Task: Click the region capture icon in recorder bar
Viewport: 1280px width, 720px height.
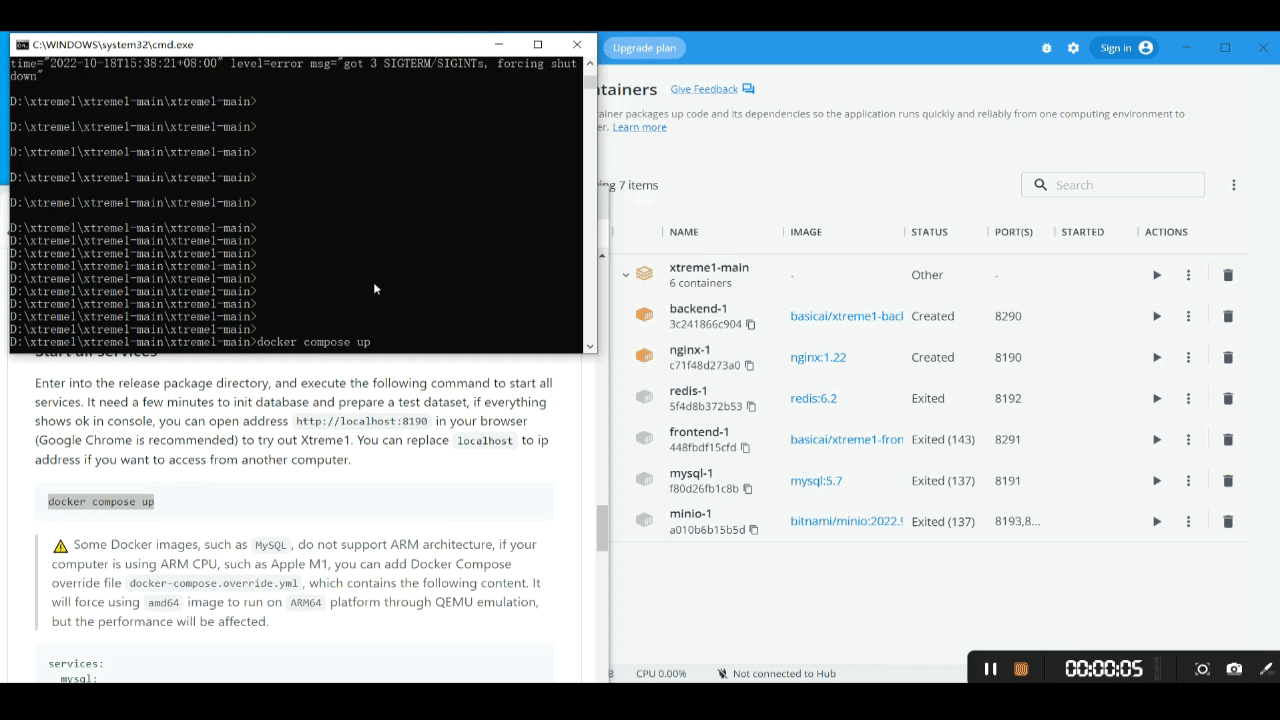Action: [1202, 669]
